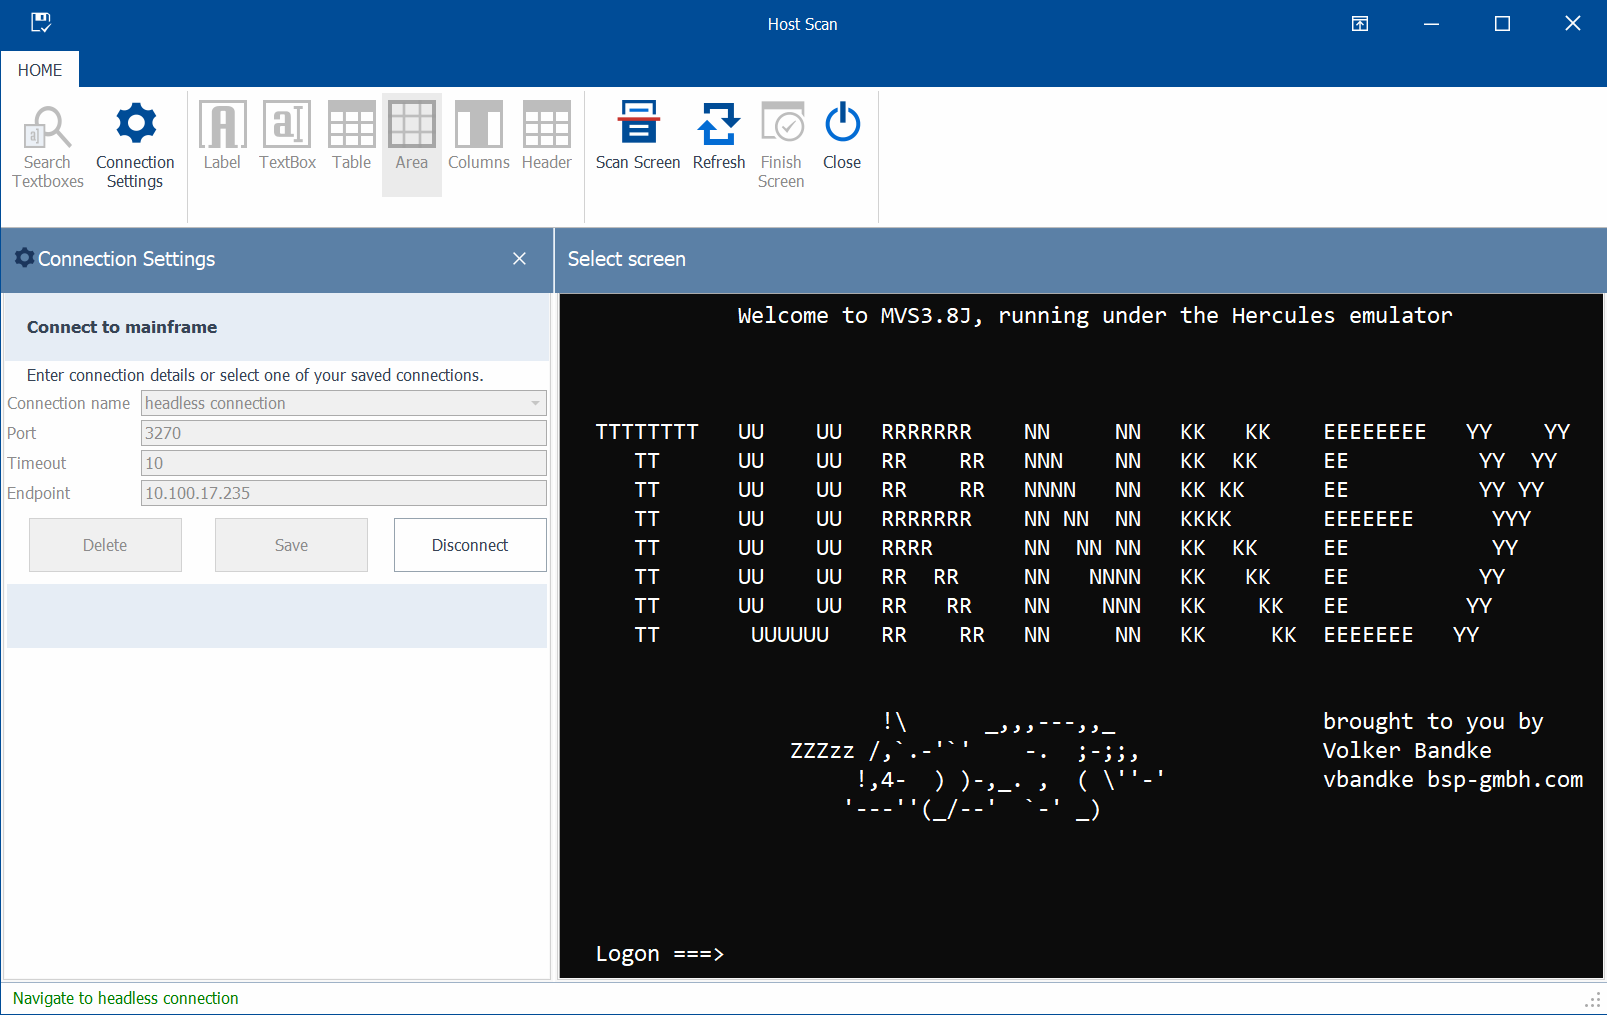
Task: Click the Search Textboxes icon
Action: click(x=47, y=146)
